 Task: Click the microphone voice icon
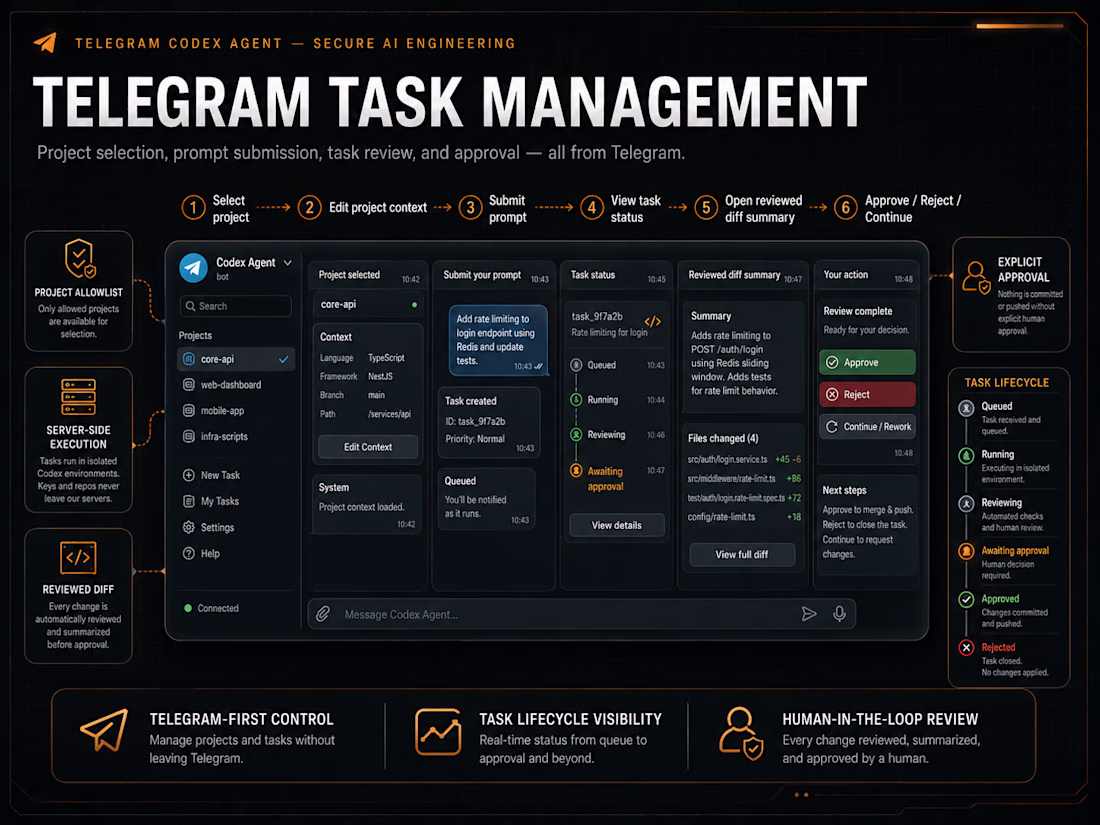pyautogui.click(x=839, y=614)
